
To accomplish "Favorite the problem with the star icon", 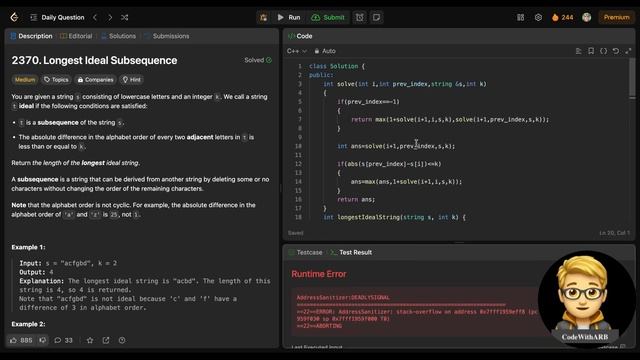I will [90, 340].
